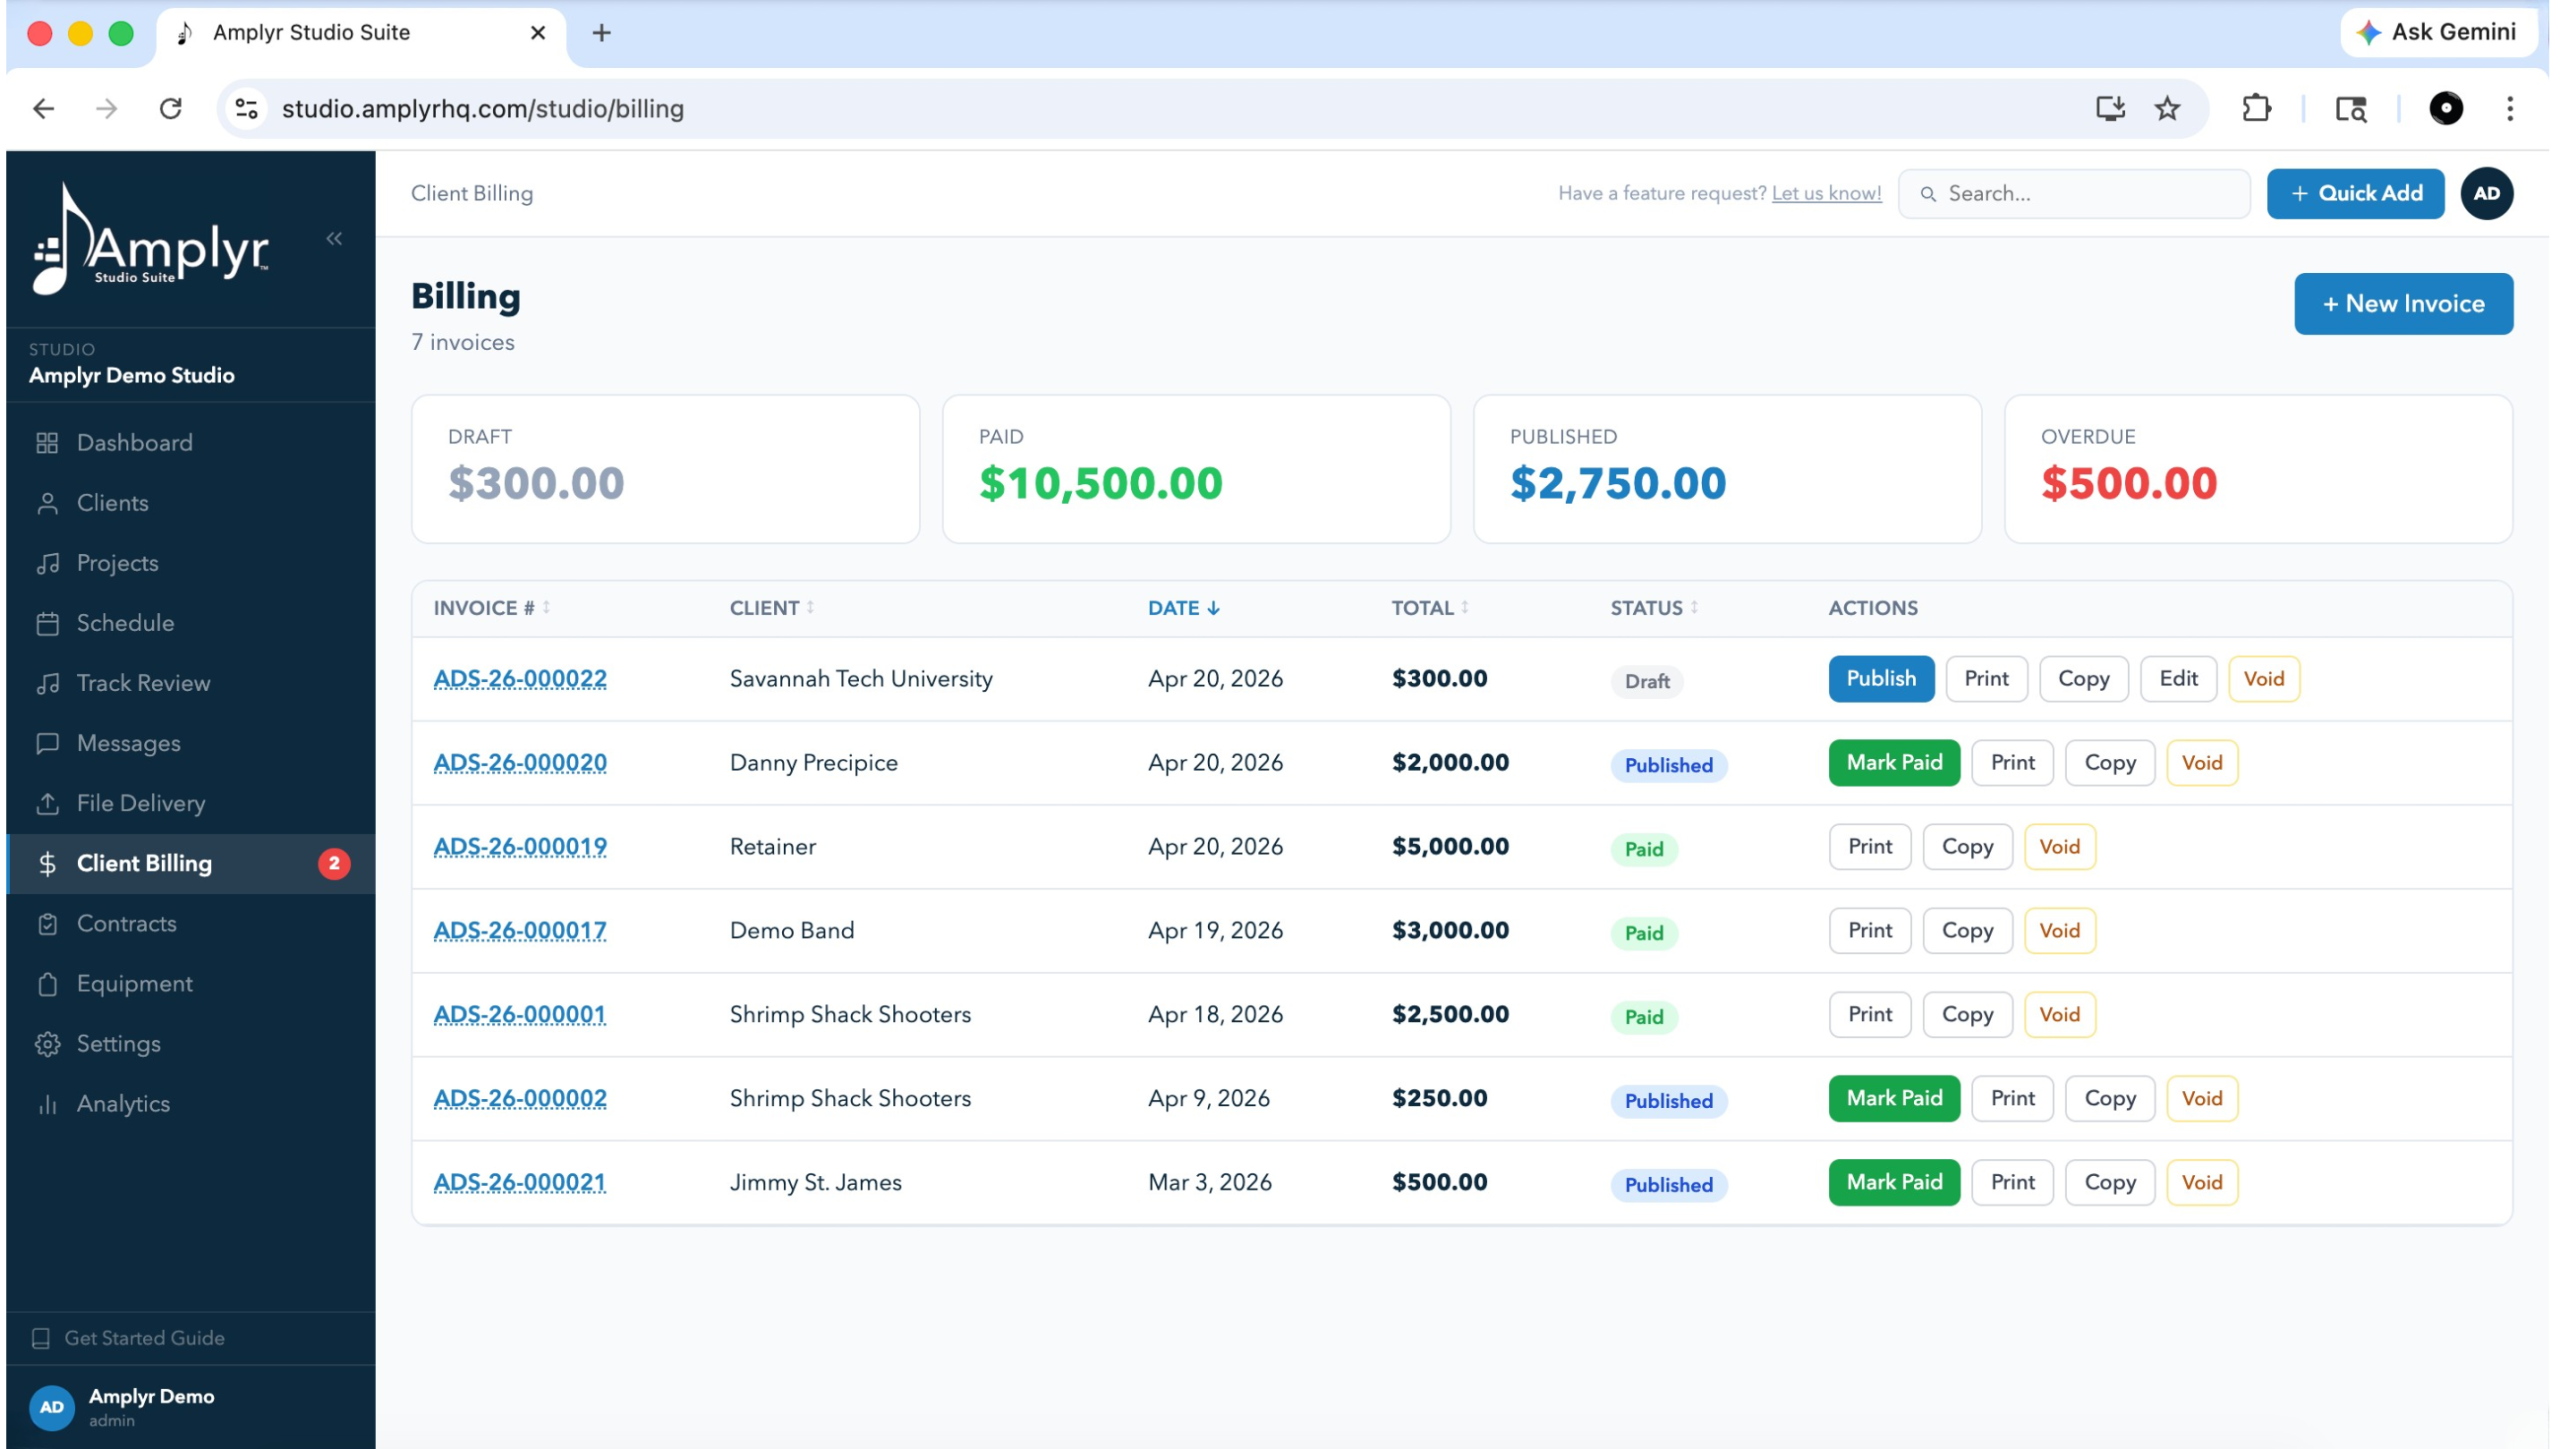Open the Schedule calendar icon
Screen dimensions: 2560x1449
point(47,623)
